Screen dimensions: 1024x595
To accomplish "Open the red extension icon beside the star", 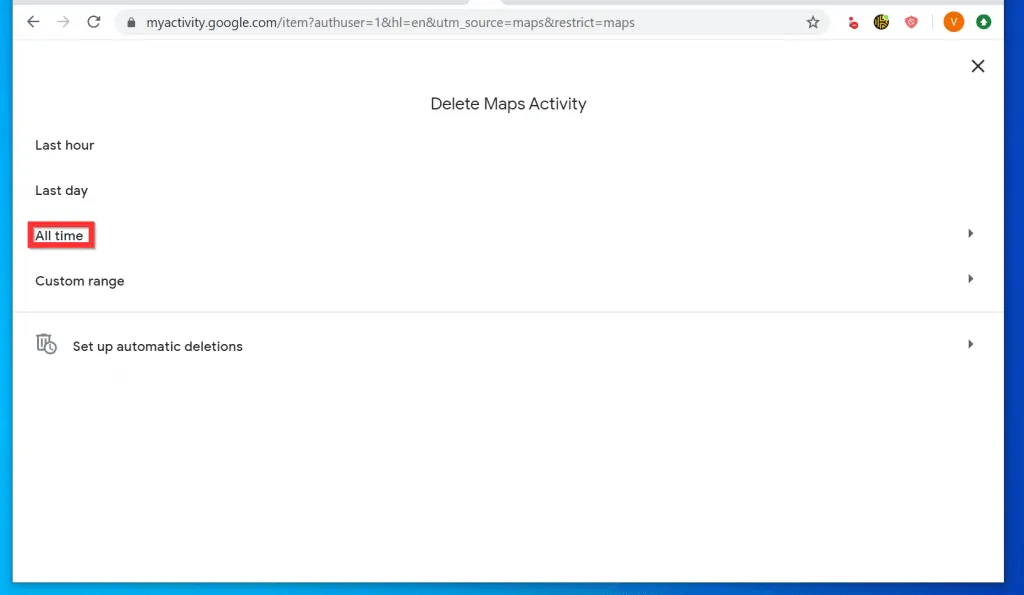I will [853, 23].
